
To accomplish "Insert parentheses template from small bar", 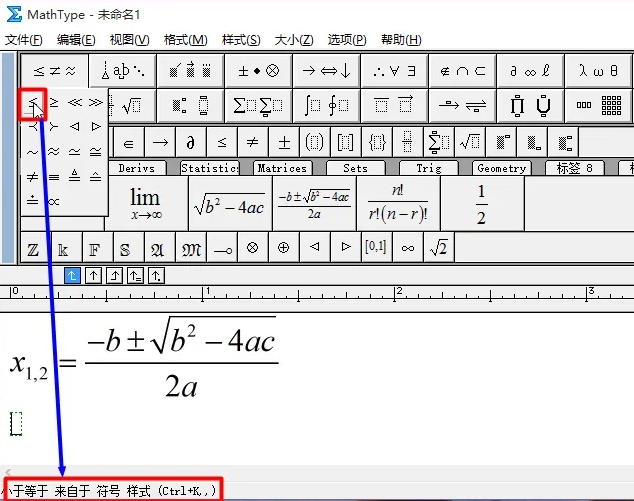I will click(315, 142).
